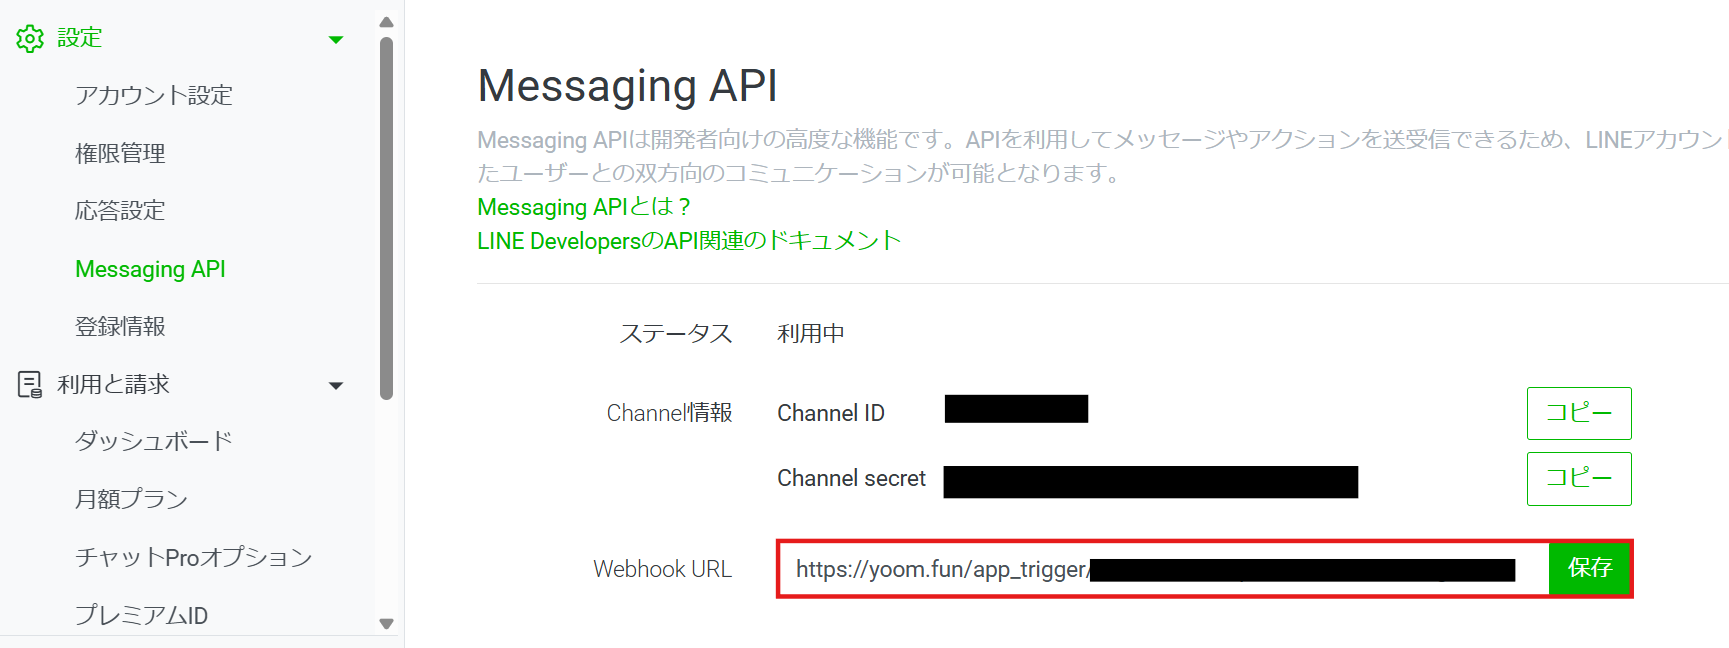
Task: Select Messaging API sidebar item
Action: [150, 269]
